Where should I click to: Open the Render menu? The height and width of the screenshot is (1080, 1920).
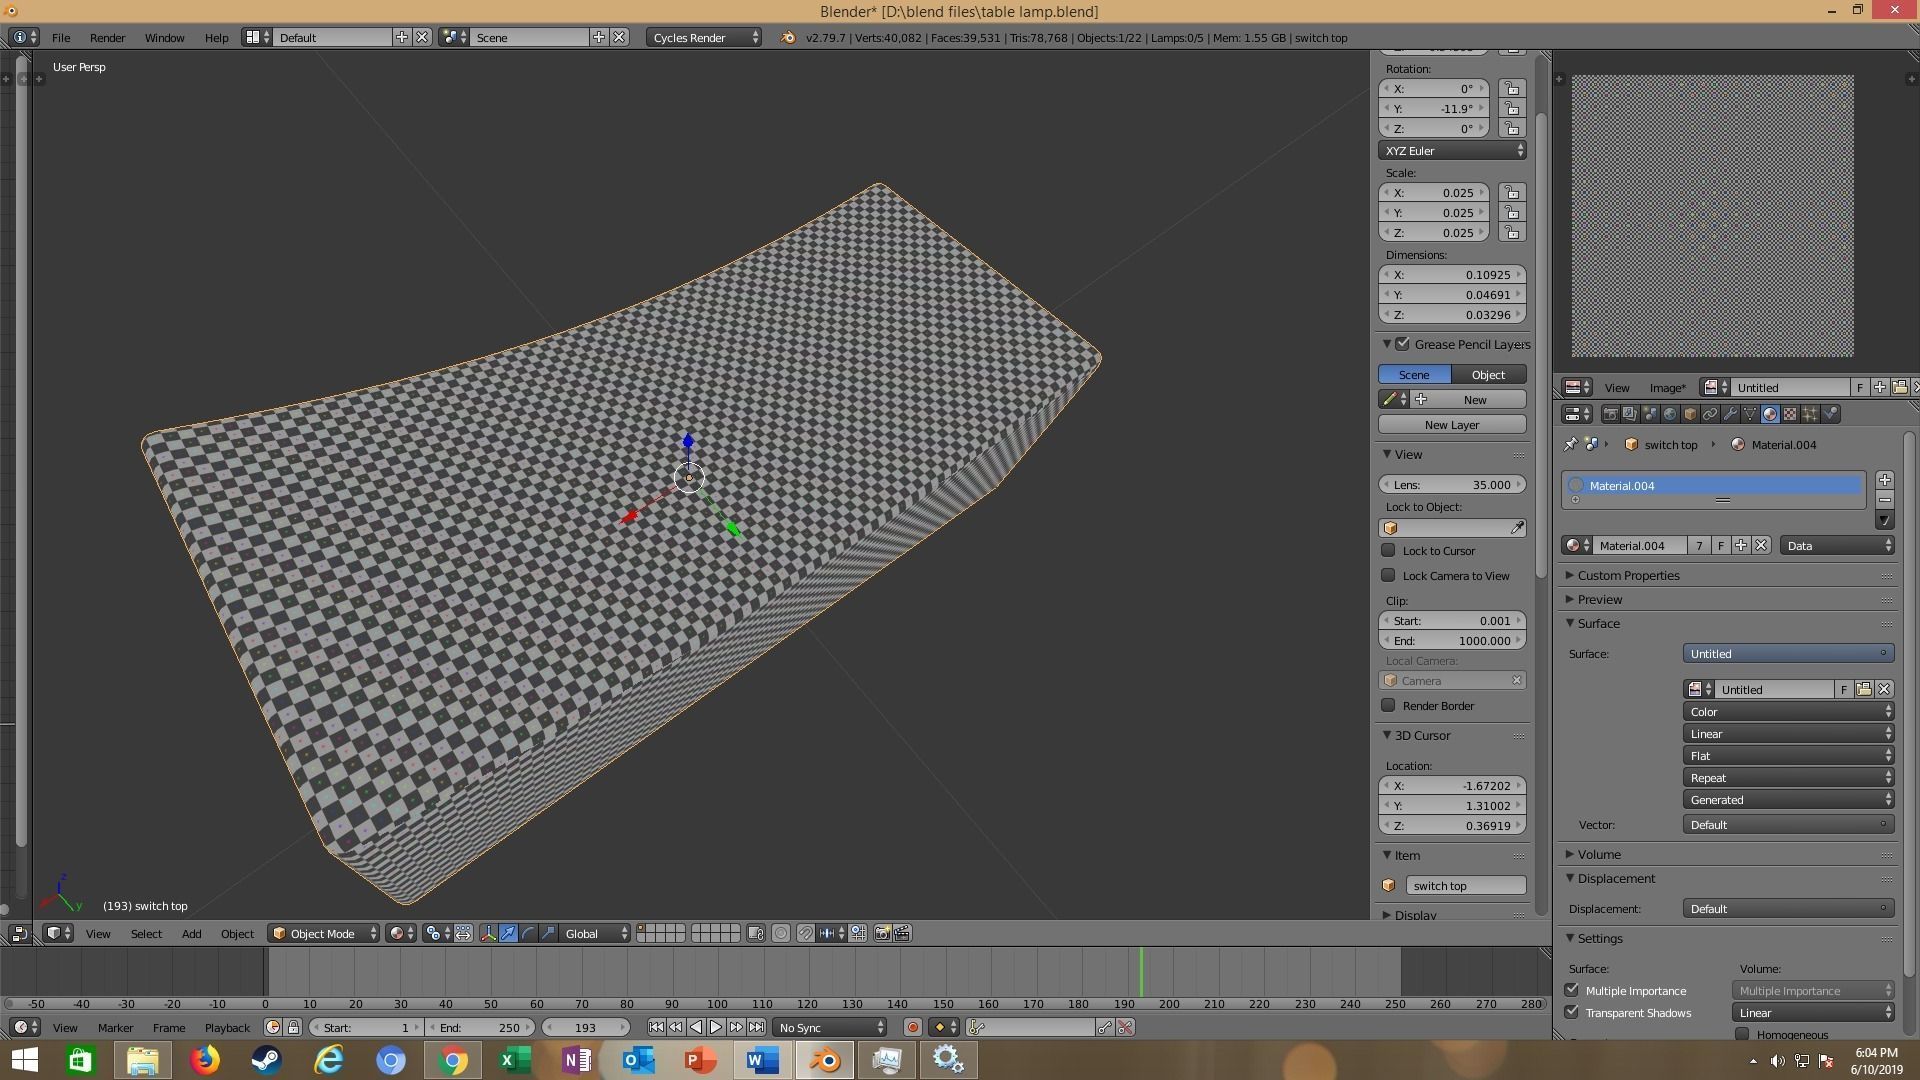pyautogui.click(x=107, y=37)
